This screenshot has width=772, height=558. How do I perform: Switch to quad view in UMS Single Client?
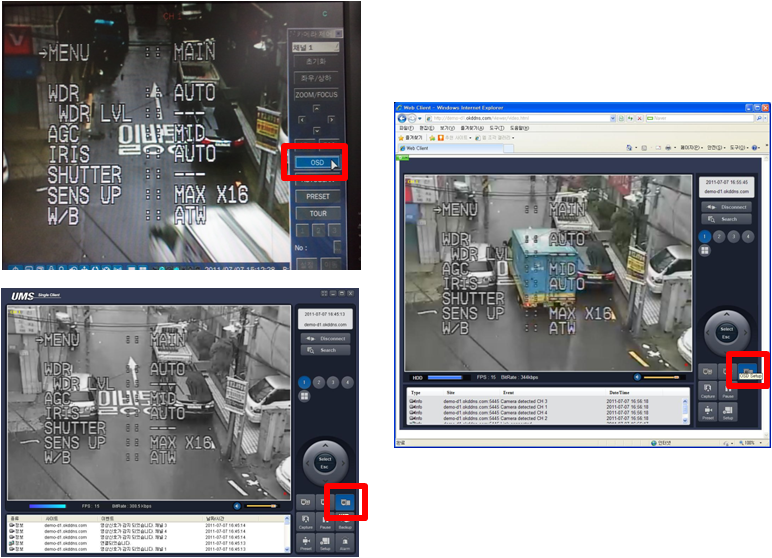pos(304,396)
